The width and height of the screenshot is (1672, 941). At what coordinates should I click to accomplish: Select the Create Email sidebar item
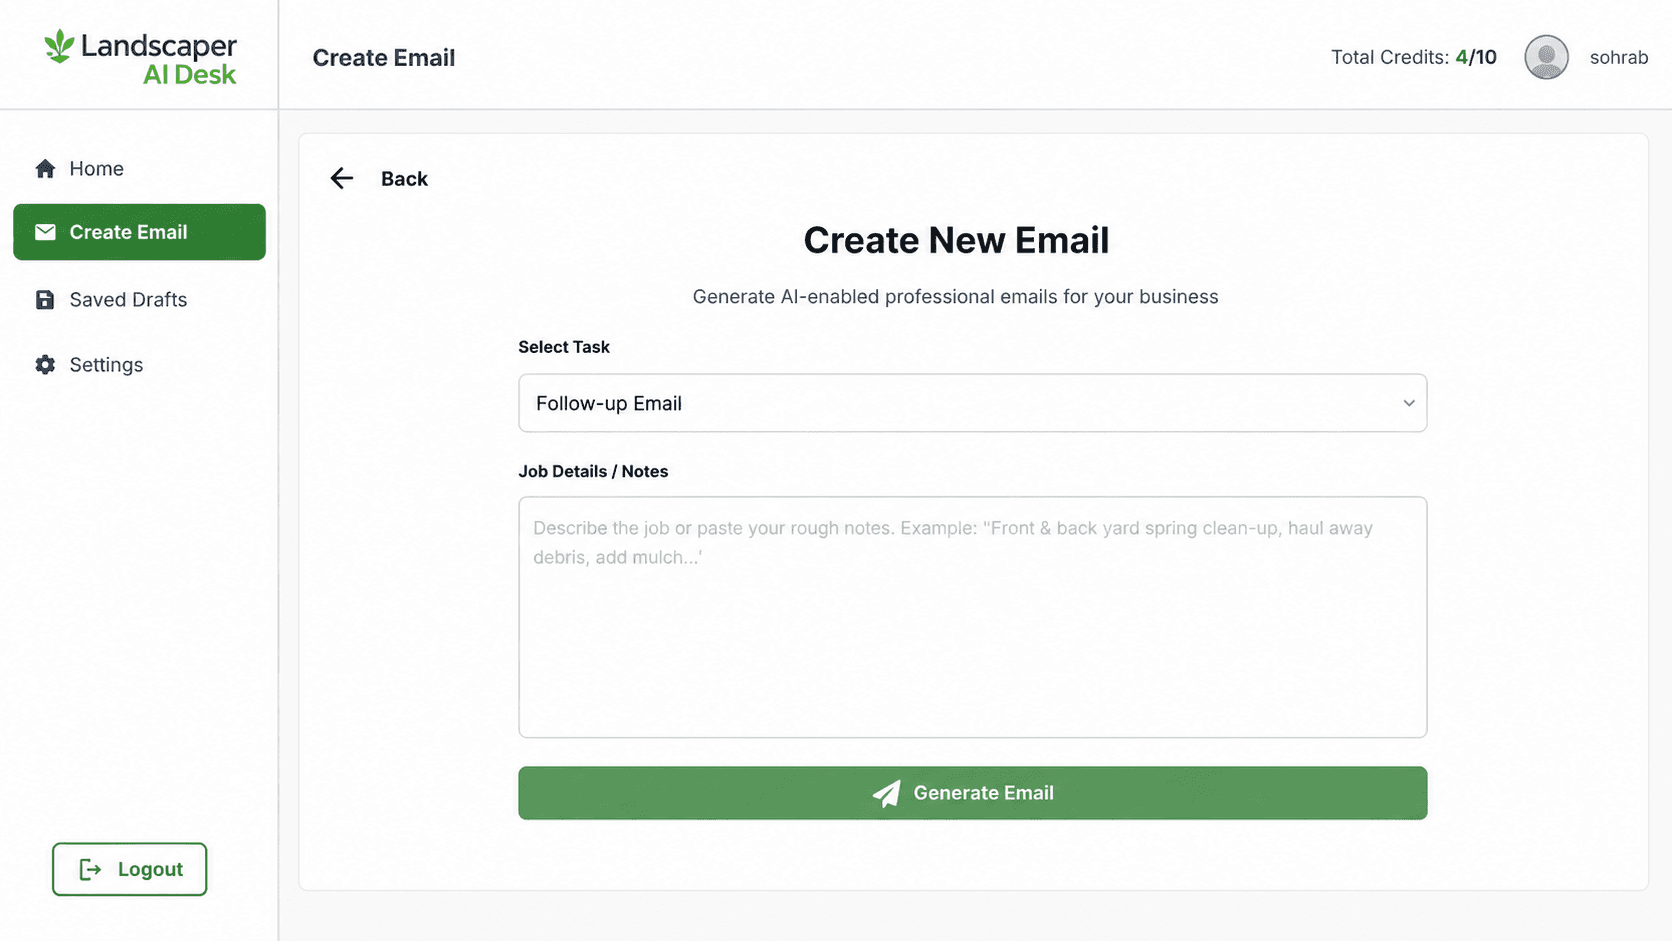139,232
